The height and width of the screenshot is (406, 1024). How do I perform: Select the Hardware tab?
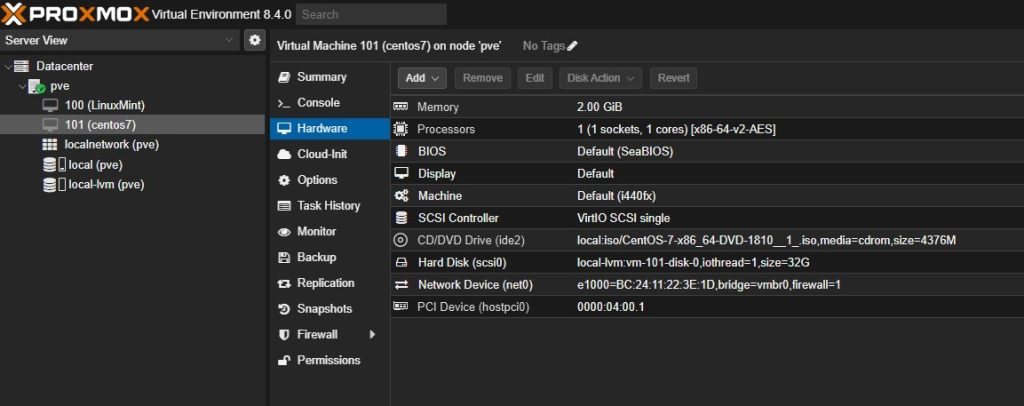coord(329,129)
